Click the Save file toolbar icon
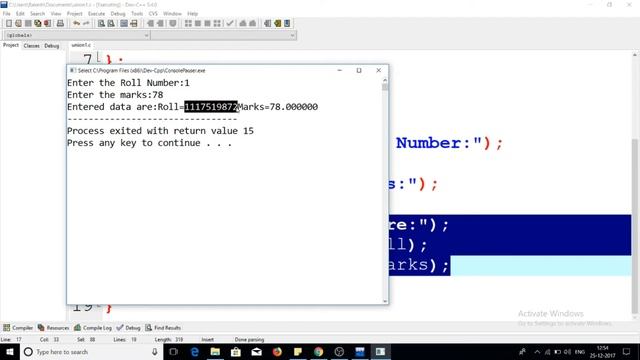 28,24
